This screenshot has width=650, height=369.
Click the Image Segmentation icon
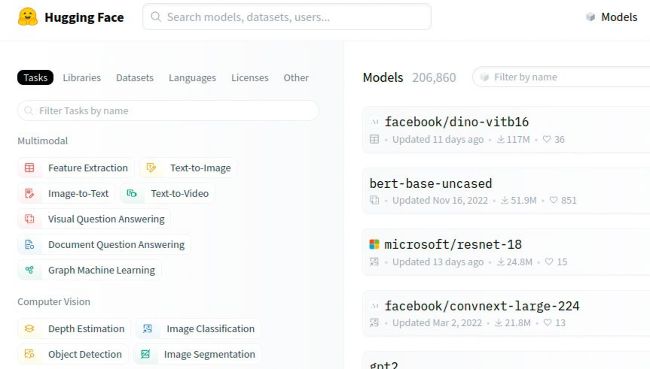coord(145,354)
